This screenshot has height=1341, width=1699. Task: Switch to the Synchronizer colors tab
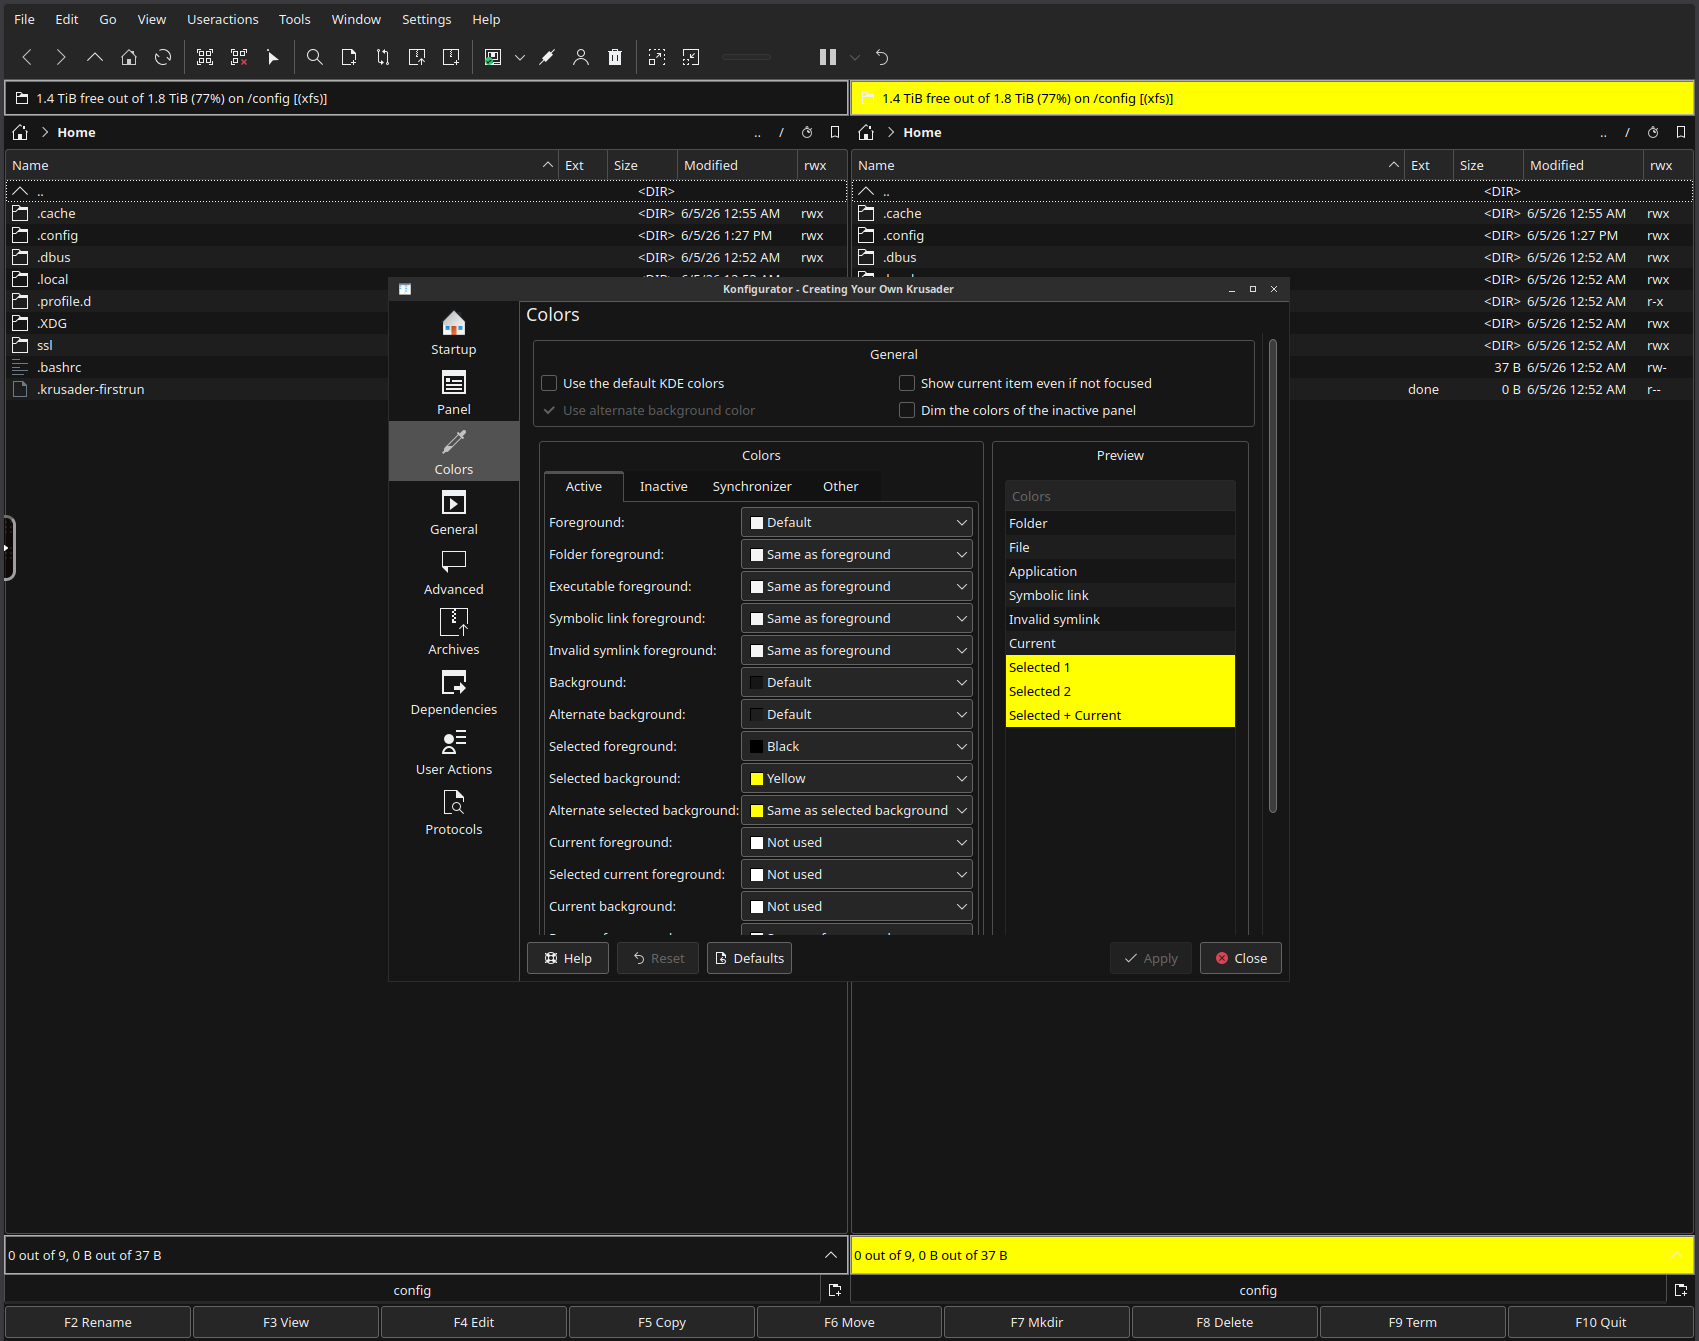point(752,487)
